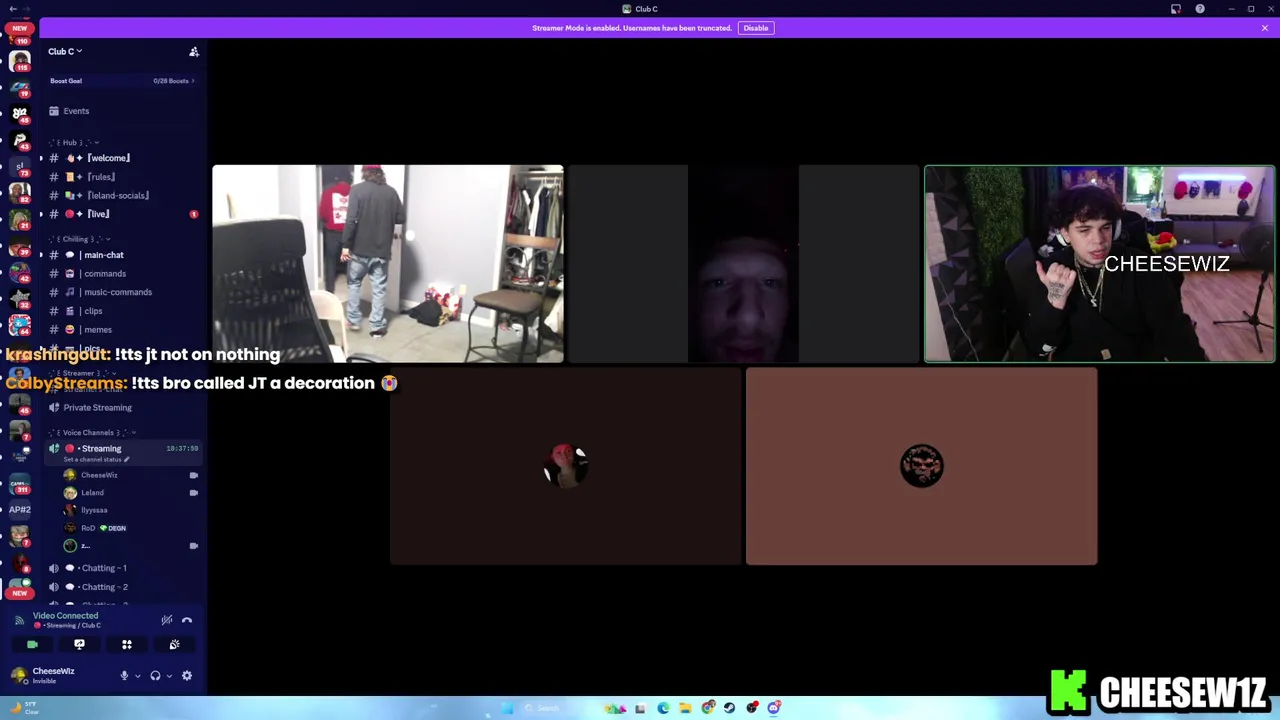The height and width of the screenshot is (720, 1280).
Task: Collapse the Streamer category
Action: [82, 373]
